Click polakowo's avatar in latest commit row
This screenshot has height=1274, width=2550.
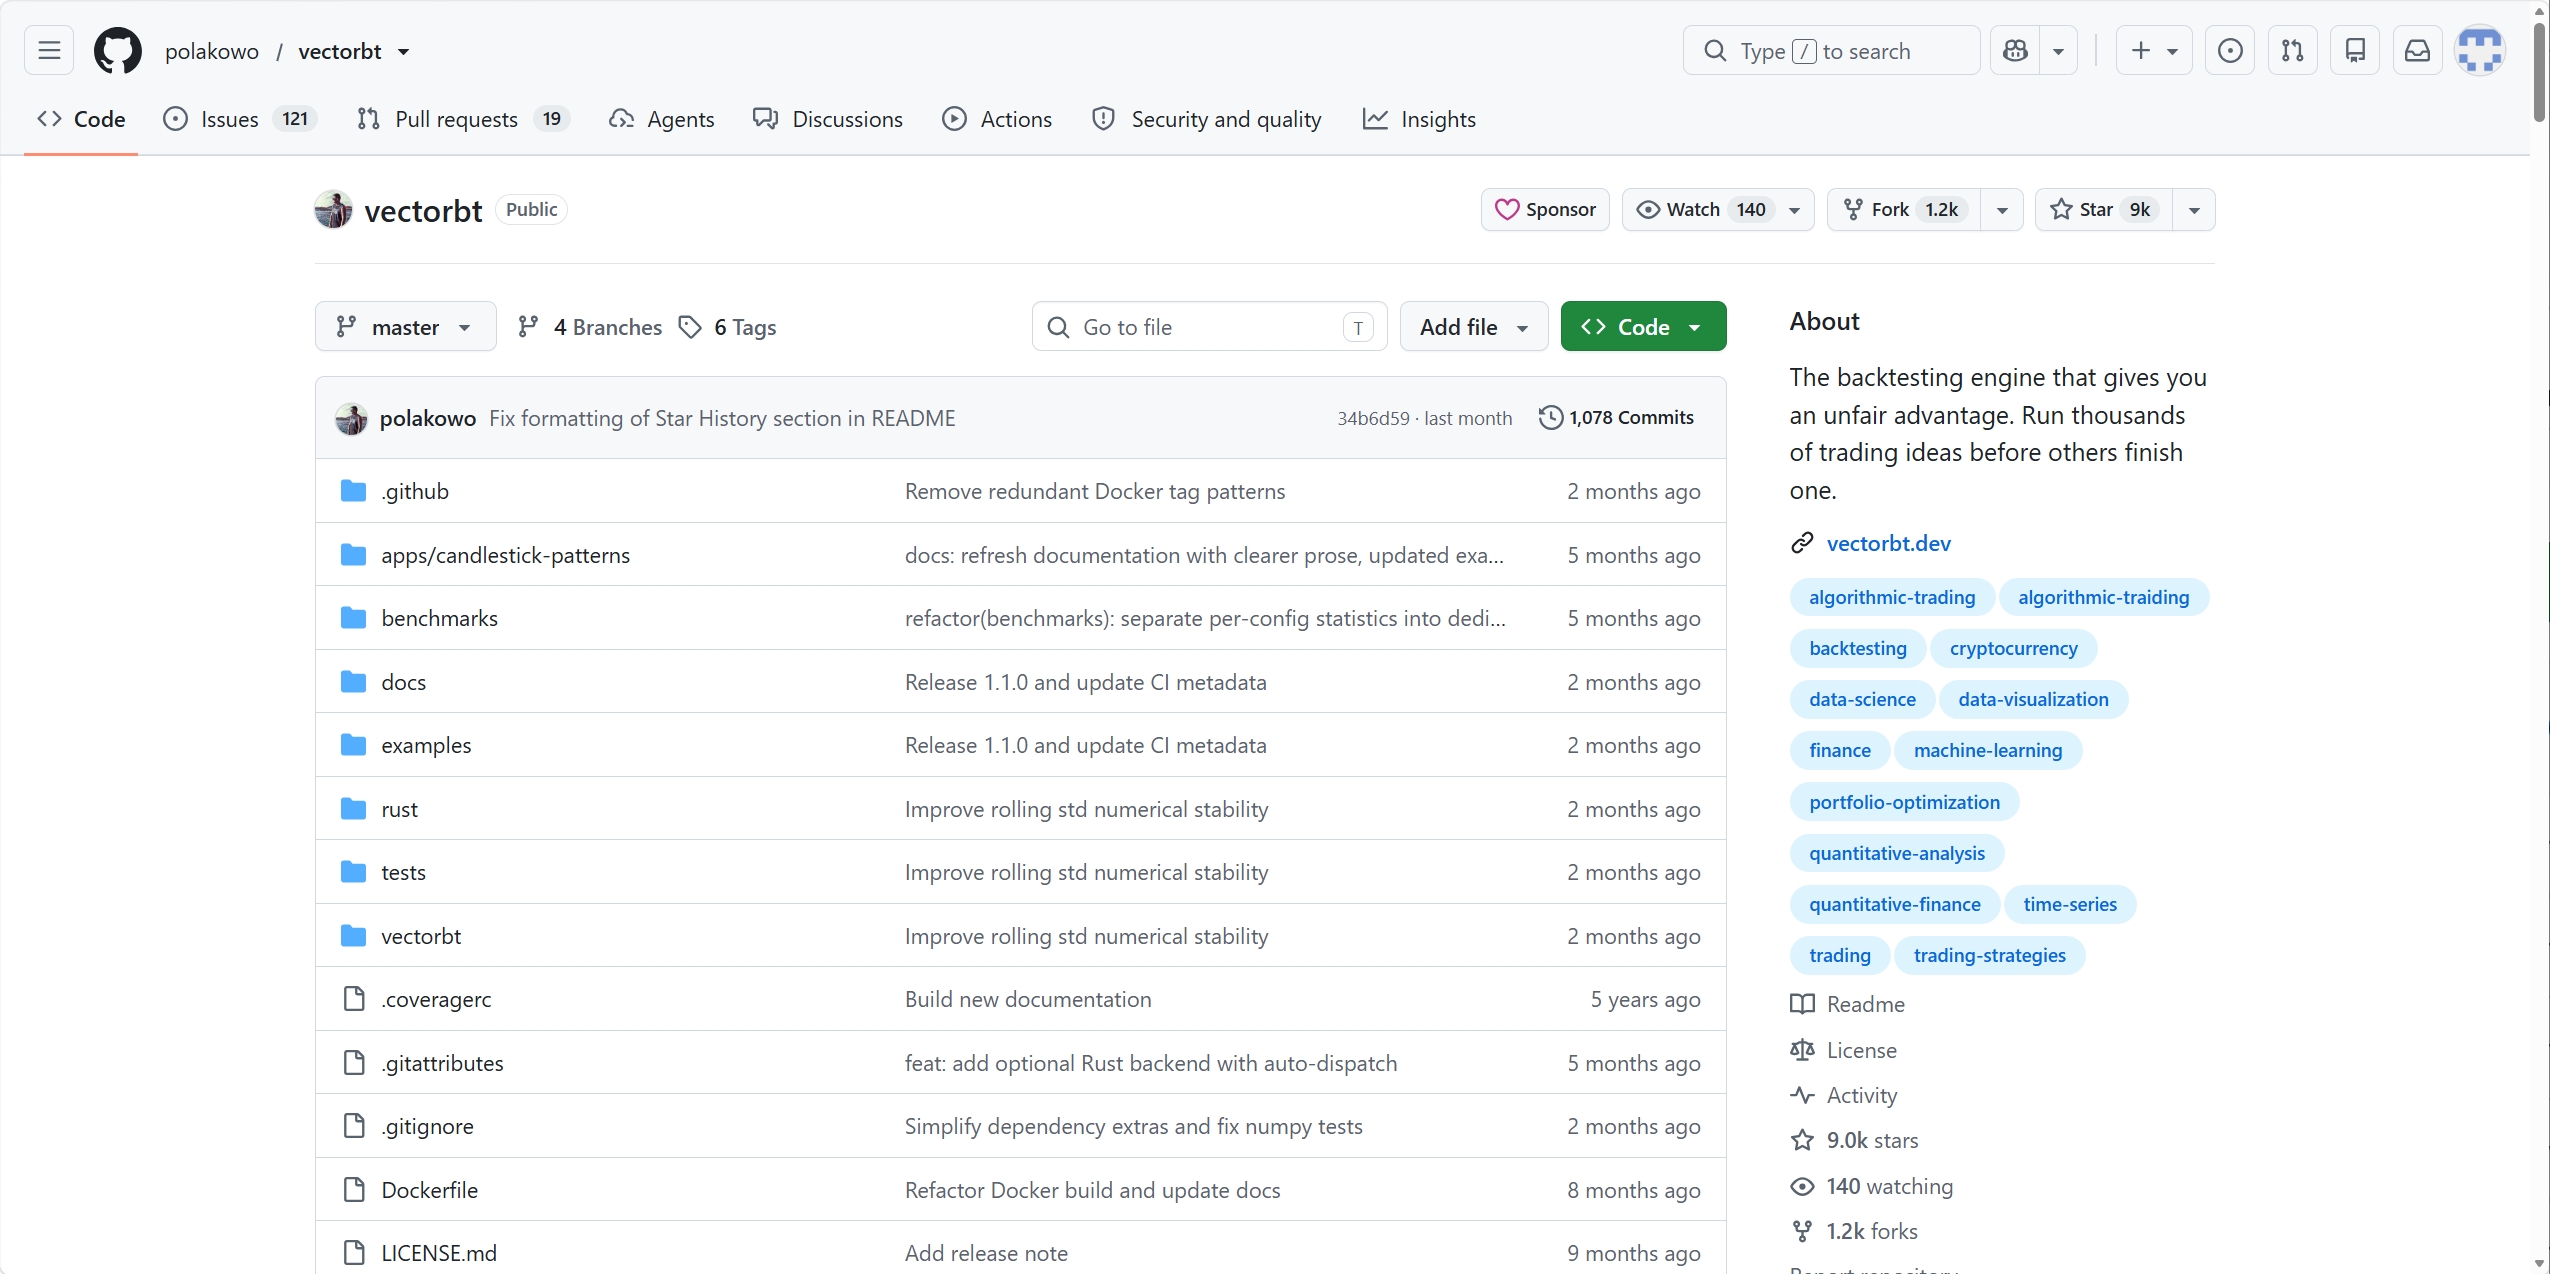[x=351, y=418]
